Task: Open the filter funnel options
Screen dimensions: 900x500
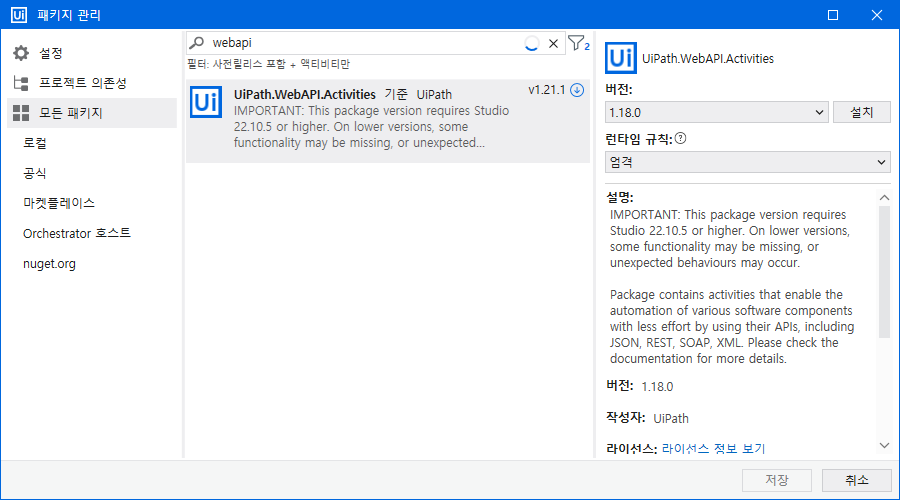Action: [579, 43]
